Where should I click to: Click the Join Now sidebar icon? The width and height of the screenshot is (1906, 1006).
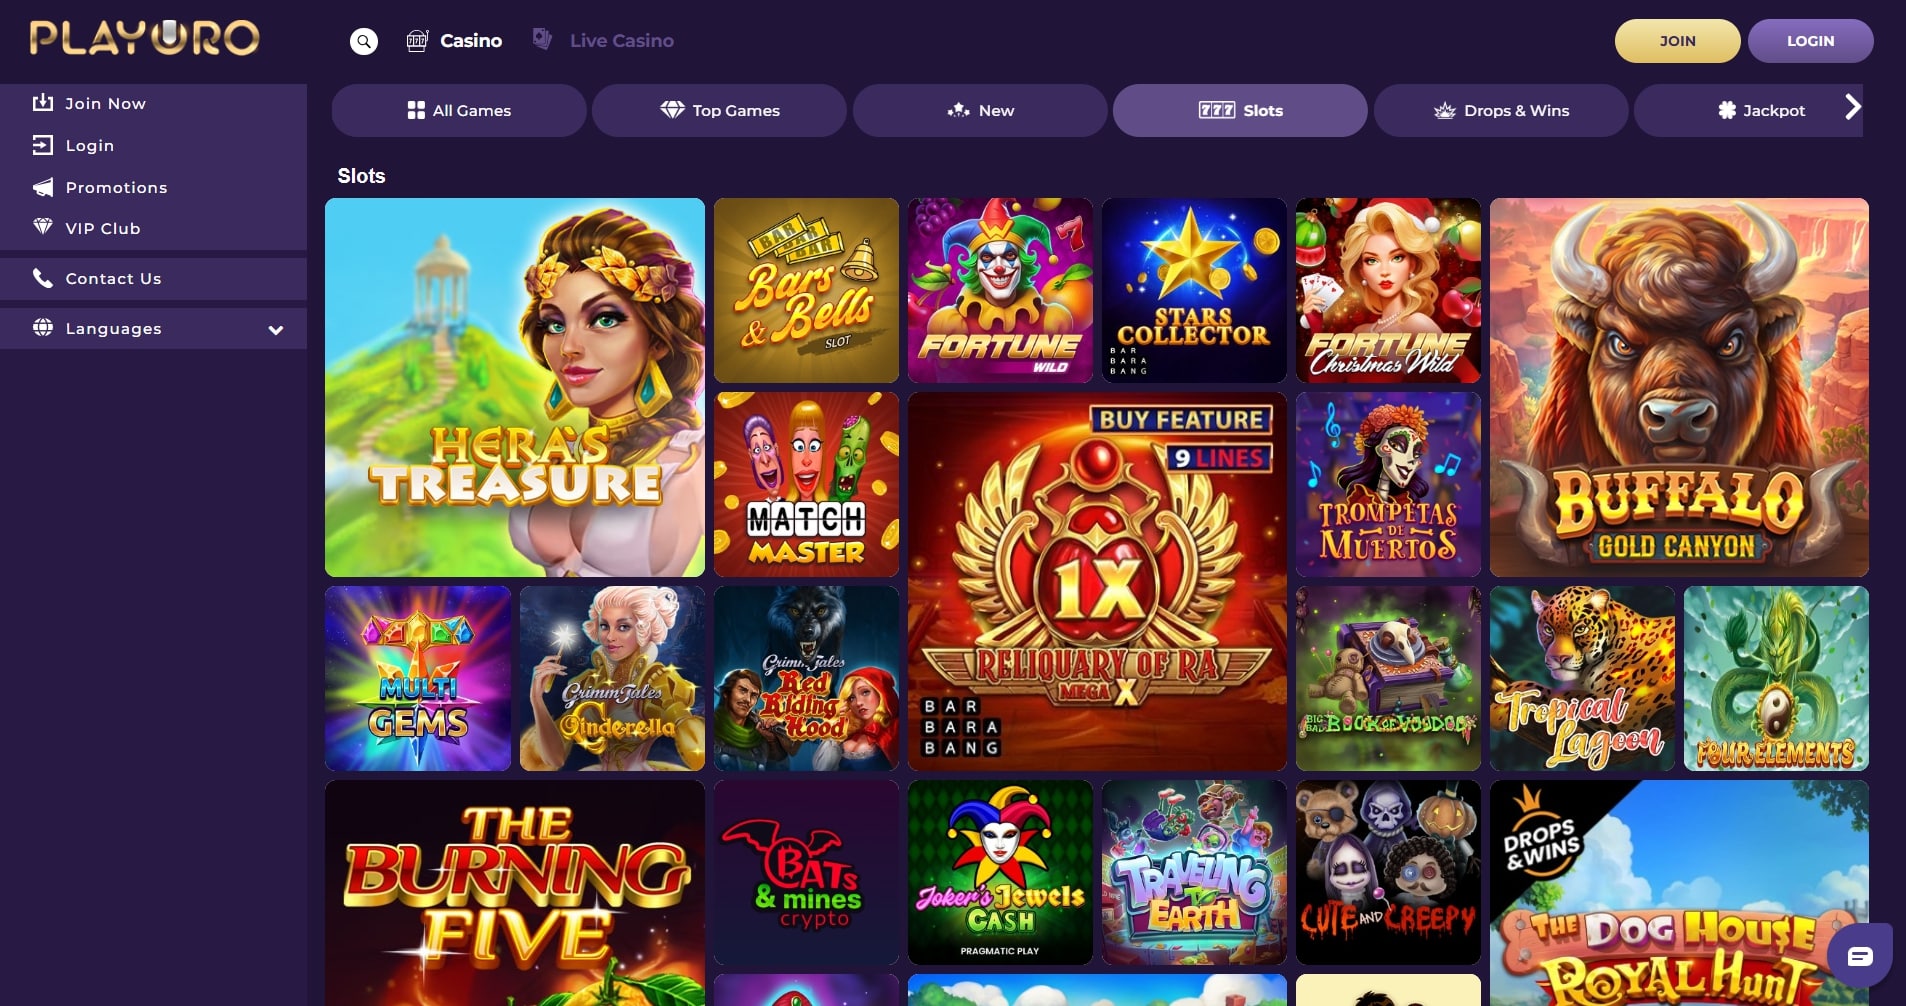pyautogui.click(x=43, y=103)
